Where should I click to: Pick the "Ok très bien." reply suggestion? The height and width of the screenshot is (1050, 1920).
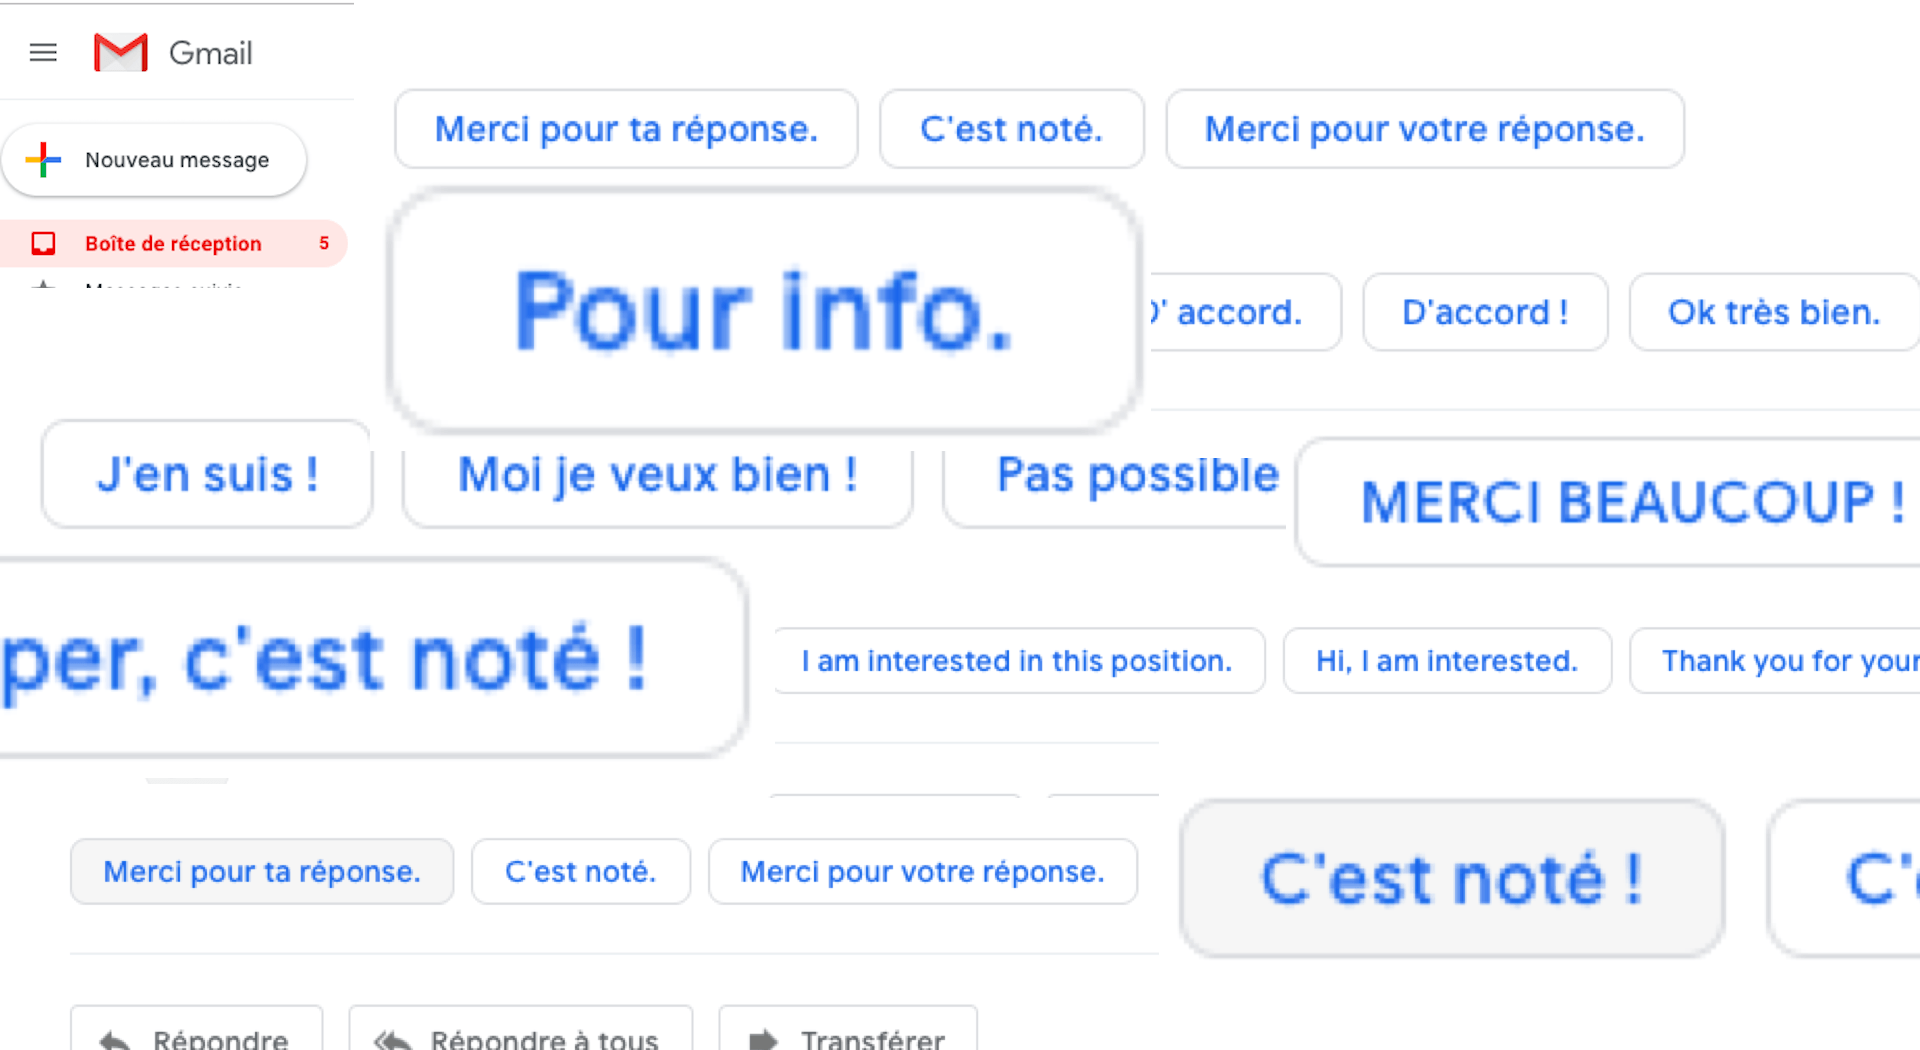pyautogui.click(x=1773, y=312)
